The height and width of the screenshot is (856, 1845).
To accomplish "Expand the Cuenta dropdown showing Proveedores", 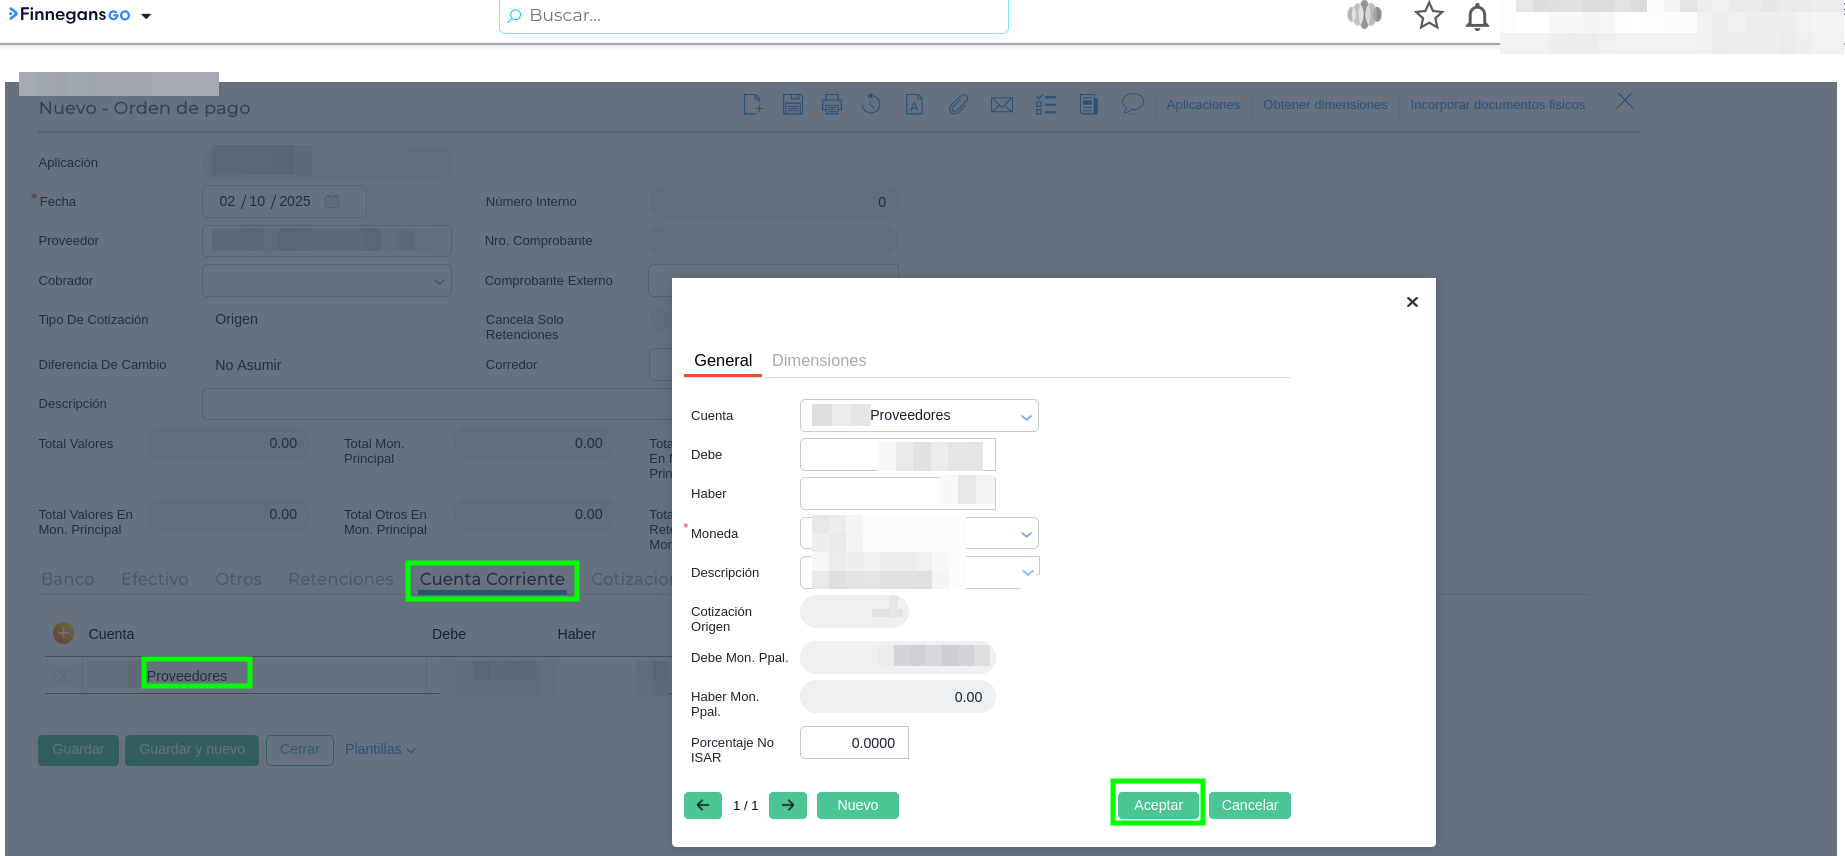I will [1025, 416].
